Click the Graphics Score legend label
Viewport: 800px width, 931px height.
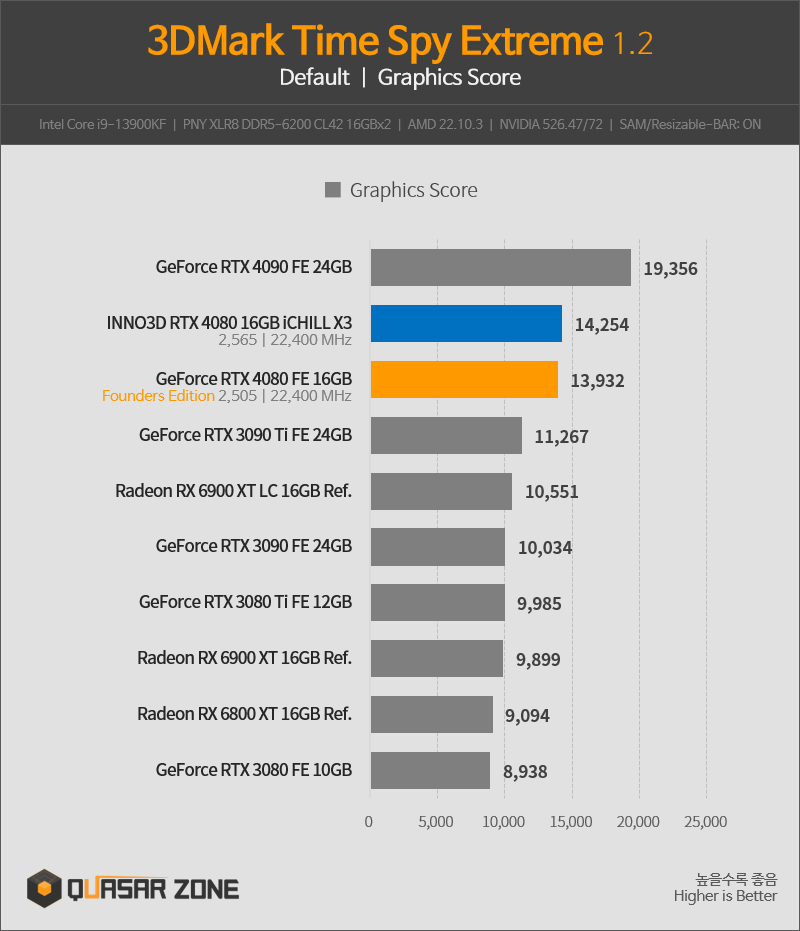click(x=413, y=190)
